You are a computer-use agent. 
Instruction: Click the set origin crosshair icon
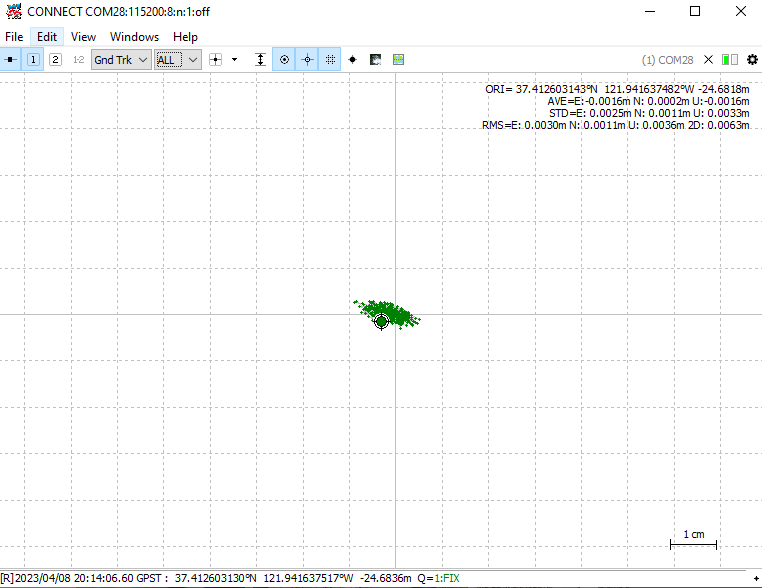point(215,60)
